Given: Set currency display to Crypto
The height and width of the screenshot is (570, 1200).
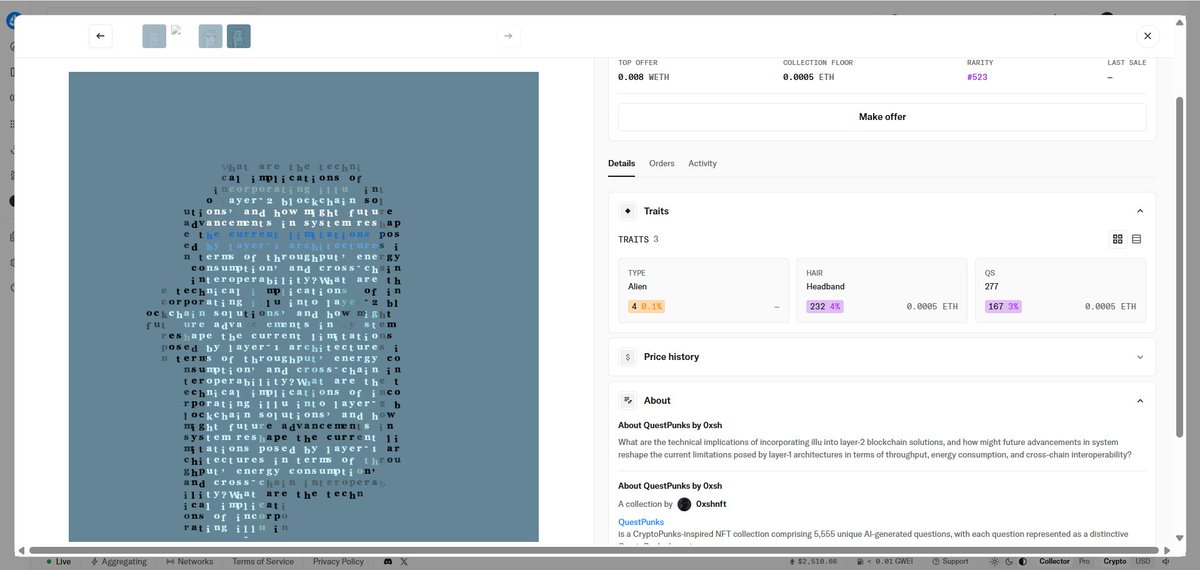Looking at the screenshot, I should [x=1115, y=562].
